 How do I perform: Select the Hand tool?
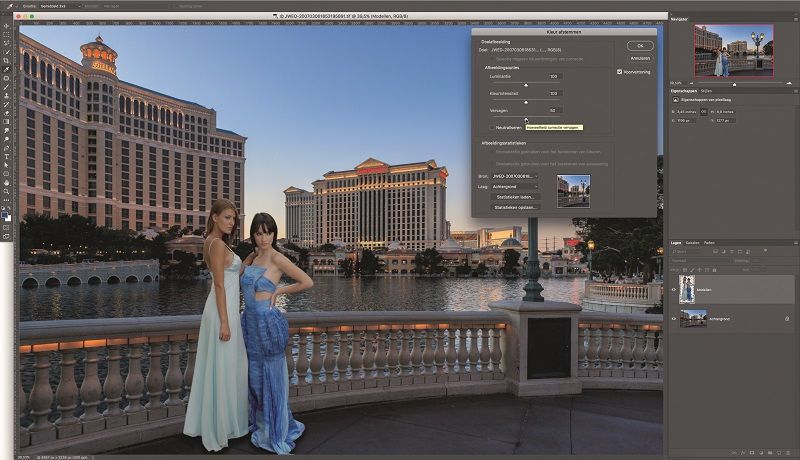[x=6, y=182]
